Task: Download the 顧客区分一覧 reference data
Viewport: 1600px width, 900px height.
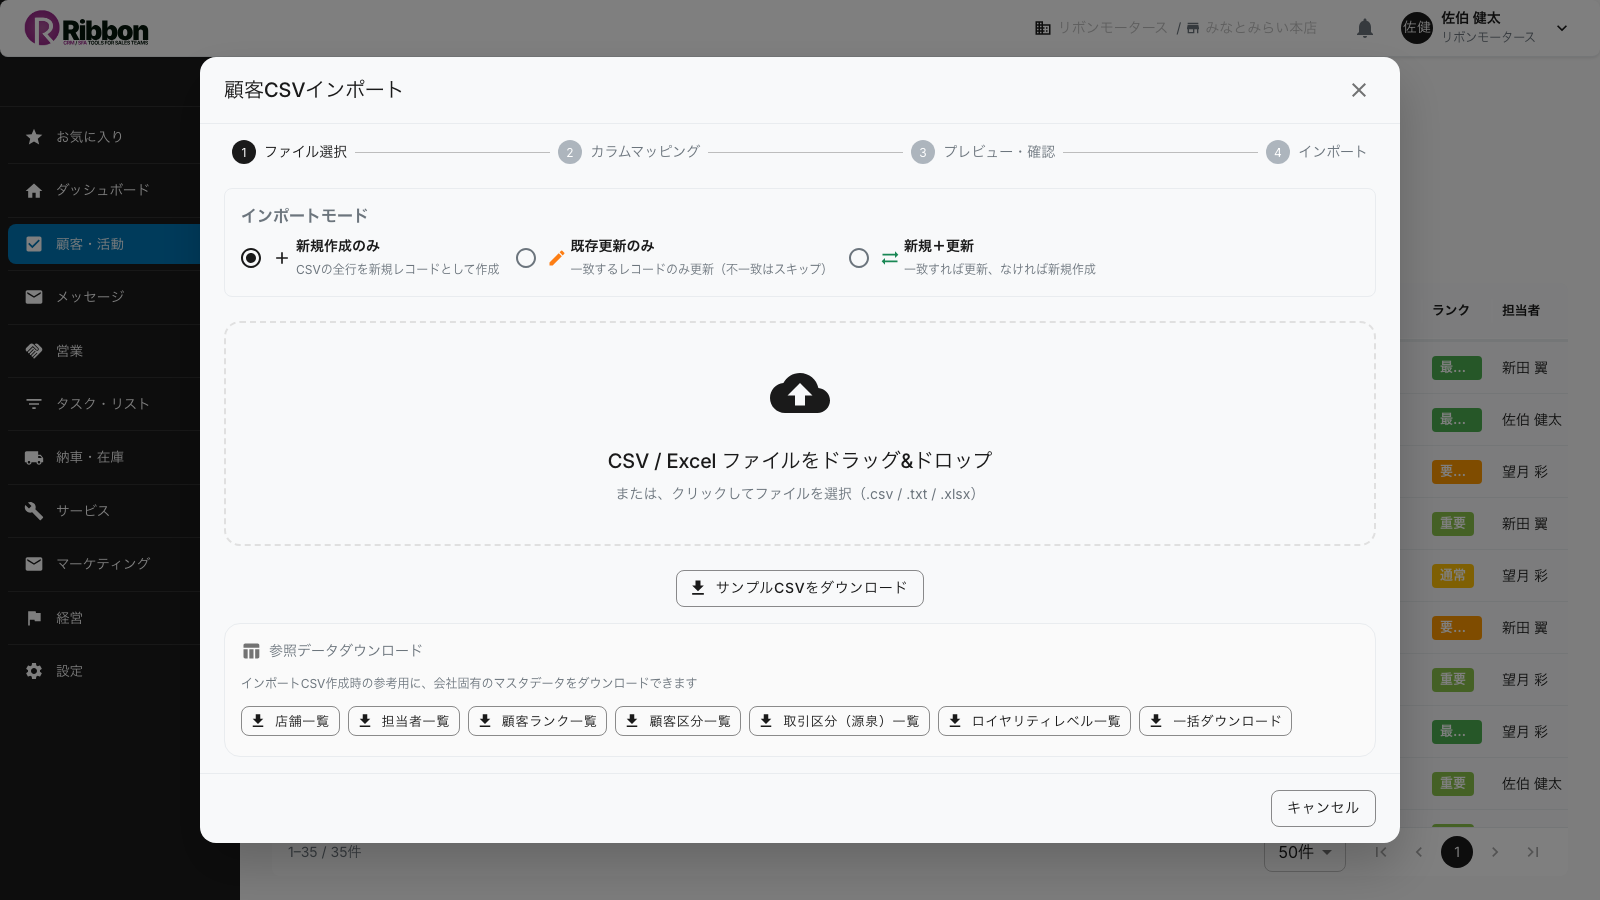Action: point(678,721)
